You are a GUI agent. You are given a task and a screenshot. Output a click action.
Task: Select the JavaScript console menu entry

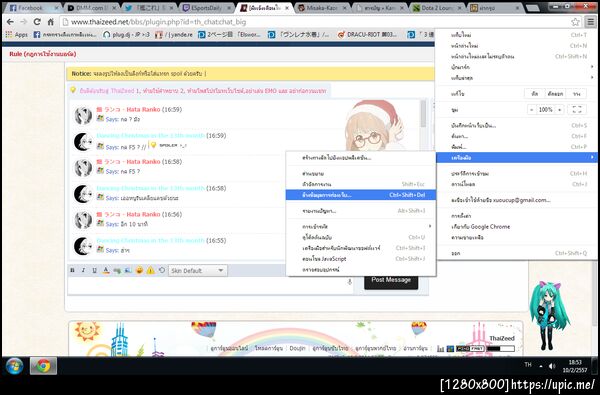tap(360, 259)
